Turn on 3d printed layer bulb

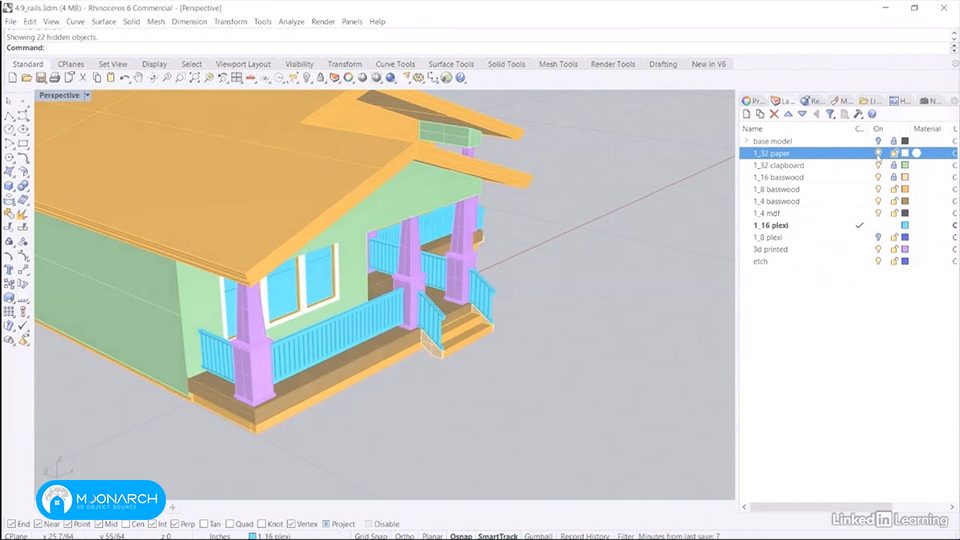(878, 249)
